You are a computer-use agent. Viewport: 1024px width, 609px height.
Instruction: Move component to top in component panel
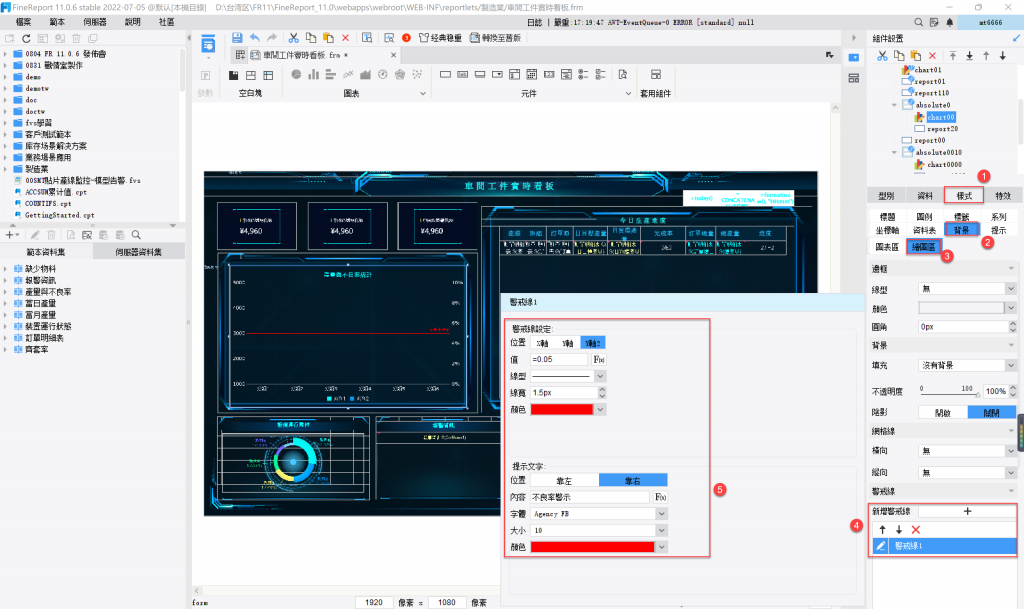pyautogui.click(x=953, y=56)
